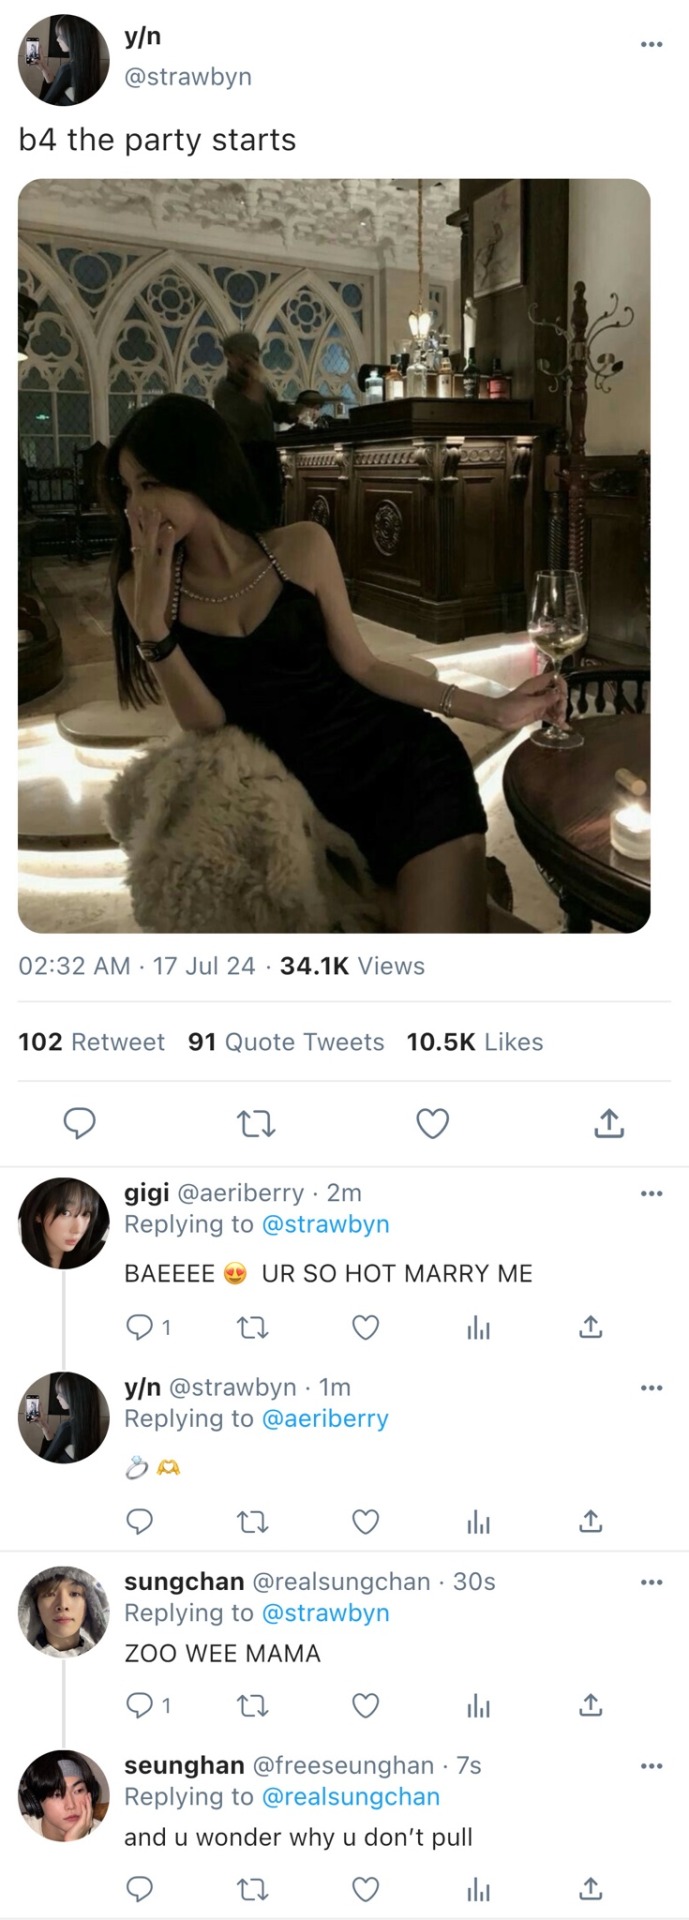The width and height of the screenshot is (689, 1920).
Task: Reply to sungchan's "ZOO WEE MAMA" comment
Action: pos(139,1705)
